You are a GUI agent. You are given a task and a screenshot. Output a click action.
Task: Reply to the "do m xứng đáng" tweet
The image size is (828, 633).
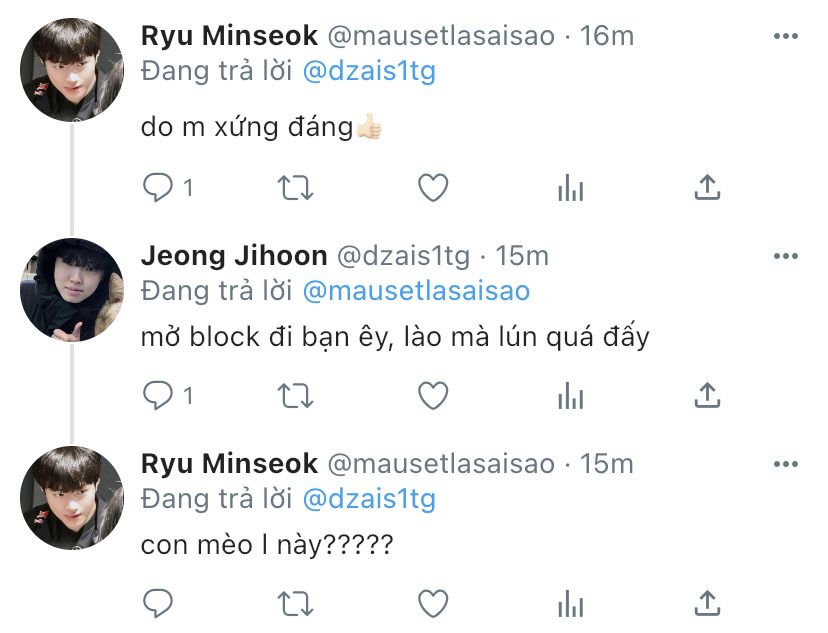pyautogui.click(x=158, y=187)
